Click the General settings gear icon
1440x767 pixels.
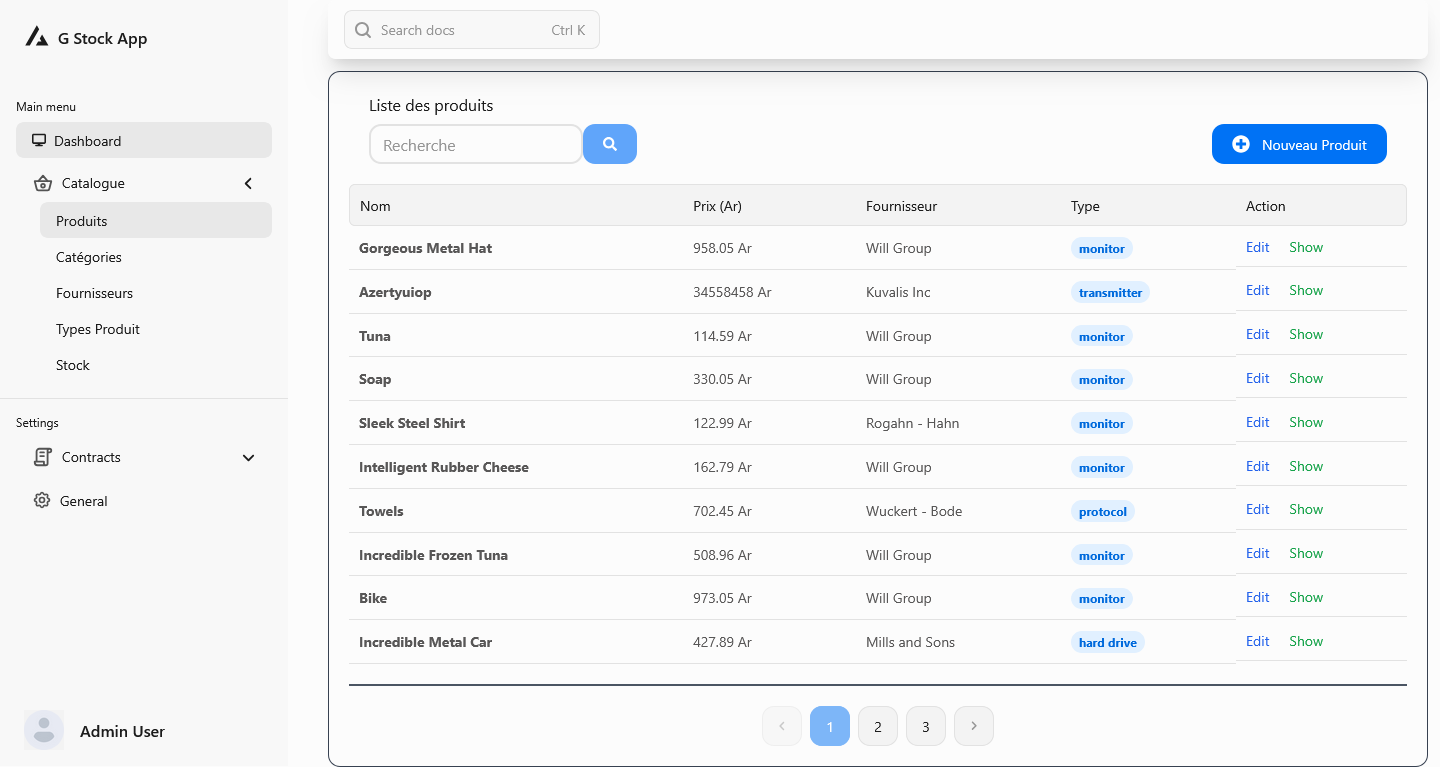point(42,500)
